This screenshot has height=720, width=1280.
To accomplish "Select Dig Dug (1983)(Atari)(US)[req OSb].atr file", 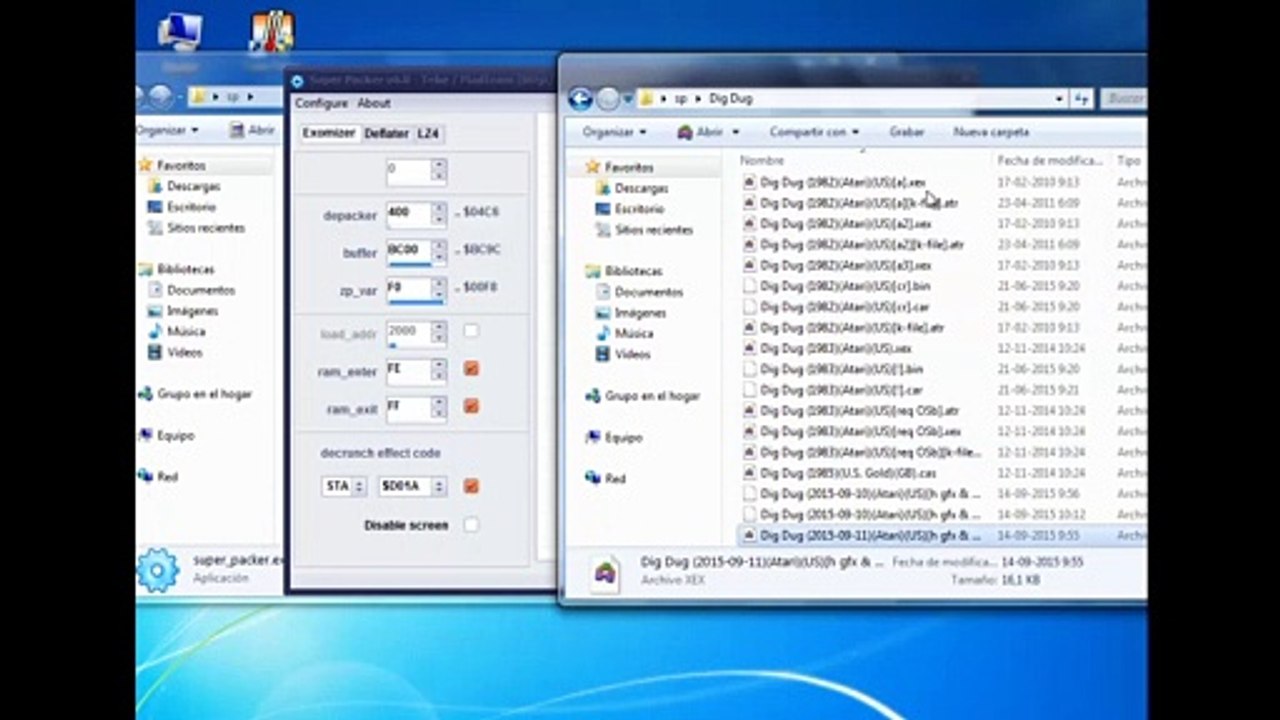I will [860, 411].
